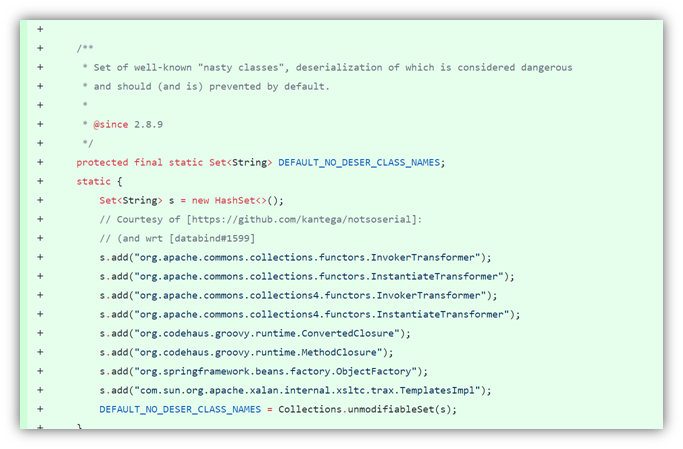Click the groovy MethodClosure string line

click(x=246, y=352)
